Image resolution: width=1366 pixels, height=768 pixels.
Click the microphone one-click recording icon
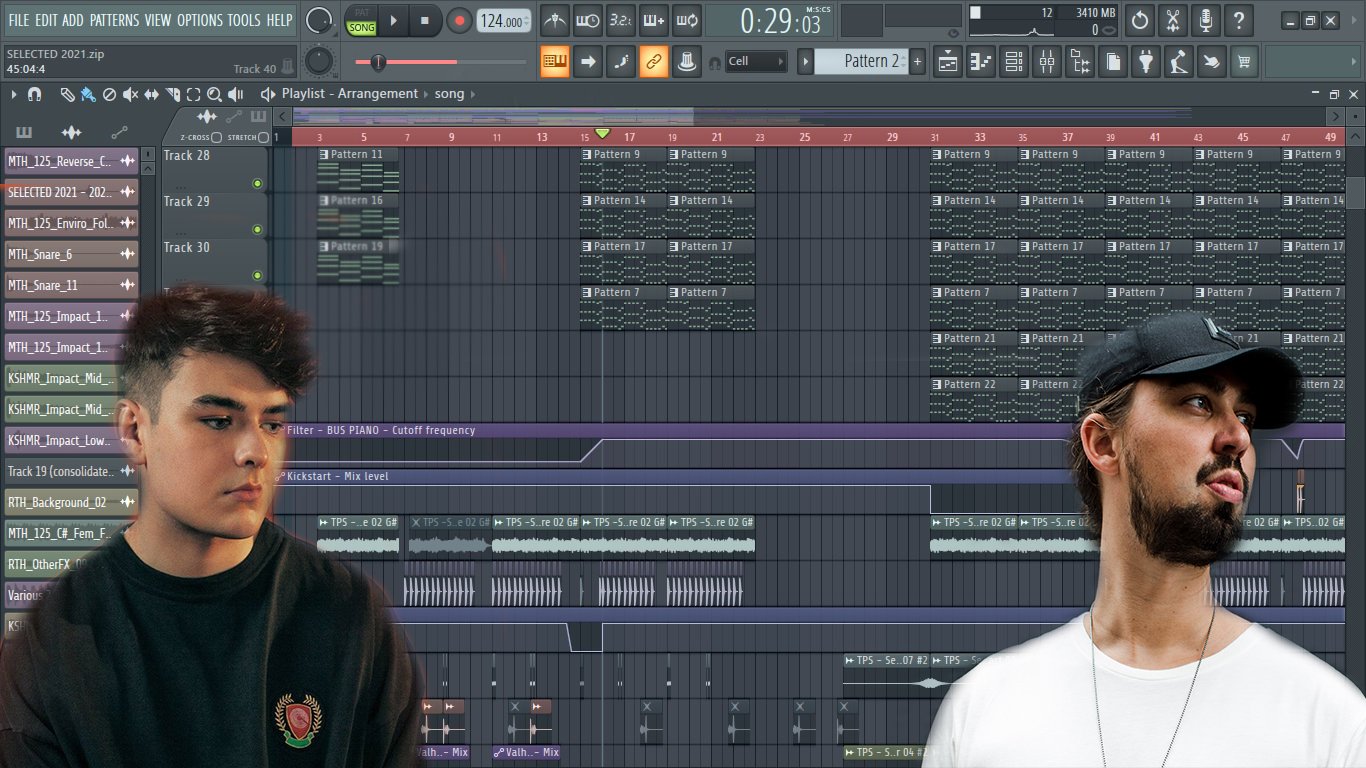click(x=1206, y=20)
